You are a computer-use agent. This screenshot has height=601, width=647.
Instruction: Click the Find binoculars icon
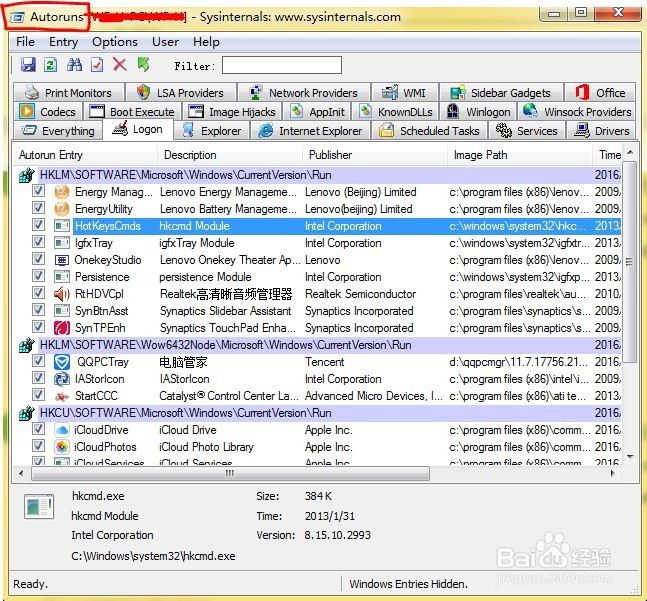click(x=74, y=65)
